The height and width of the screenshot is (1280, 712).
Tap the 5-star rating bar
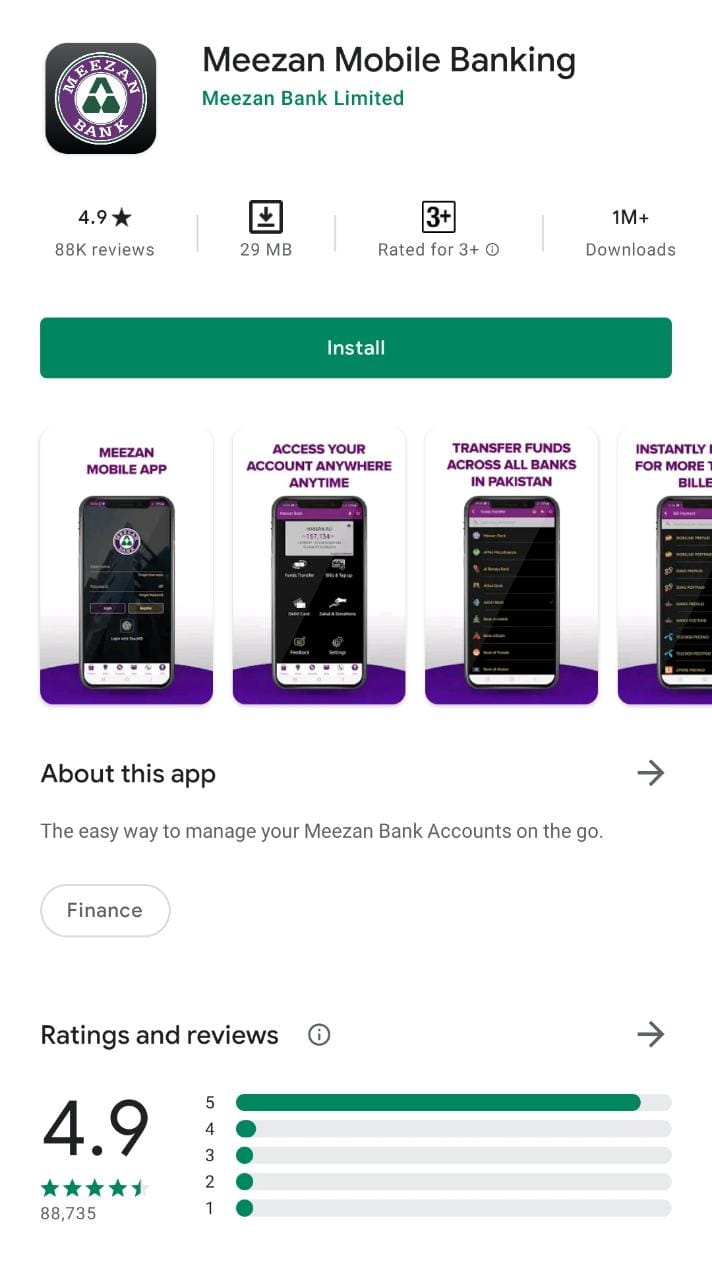pyautogui.click(x=453, y=1102)
